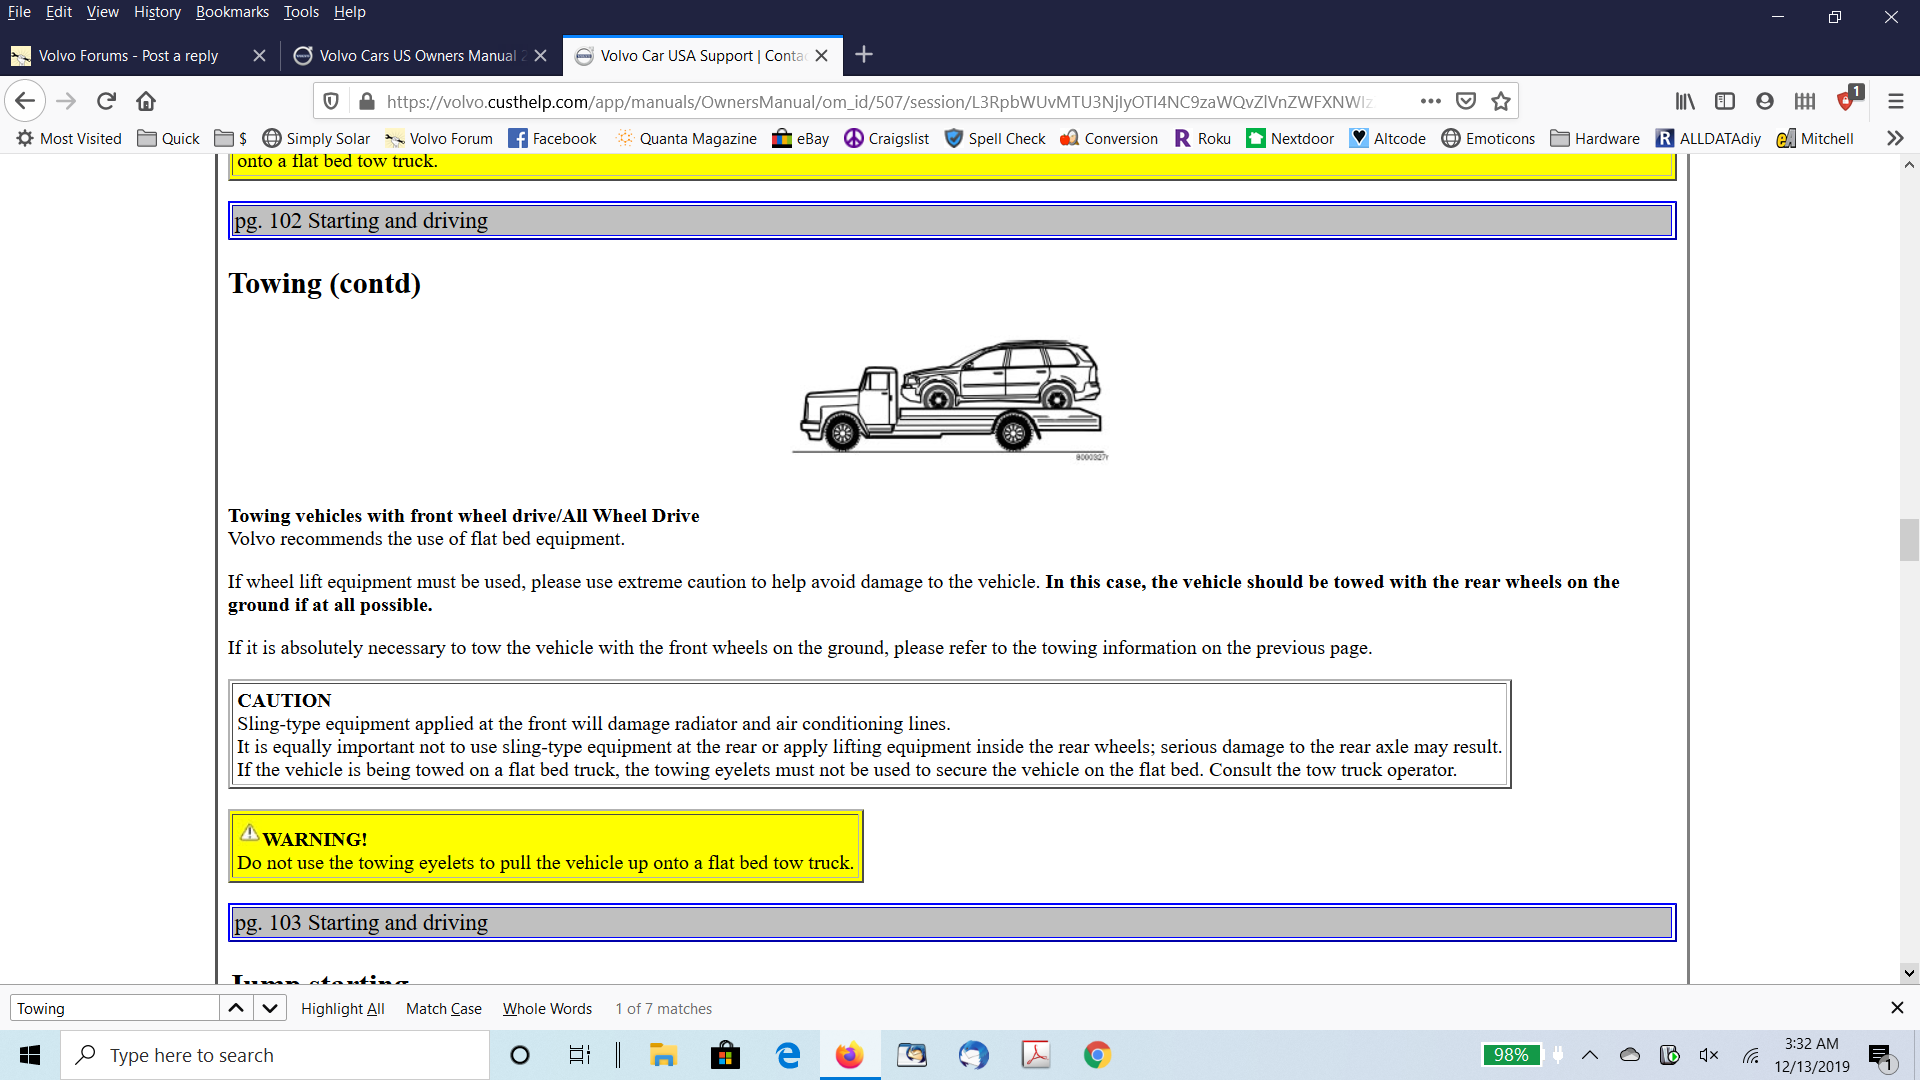Show sidebars icon in the toolbar
Viewport: 1920px width, 1080px height.
(x=1725, y=101)
